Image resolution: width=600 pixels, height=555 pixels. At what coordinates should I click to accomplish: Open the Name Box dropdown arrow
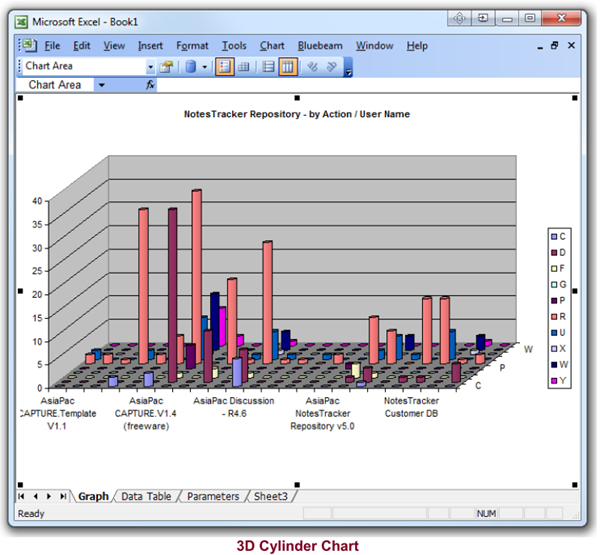point(100,85)
